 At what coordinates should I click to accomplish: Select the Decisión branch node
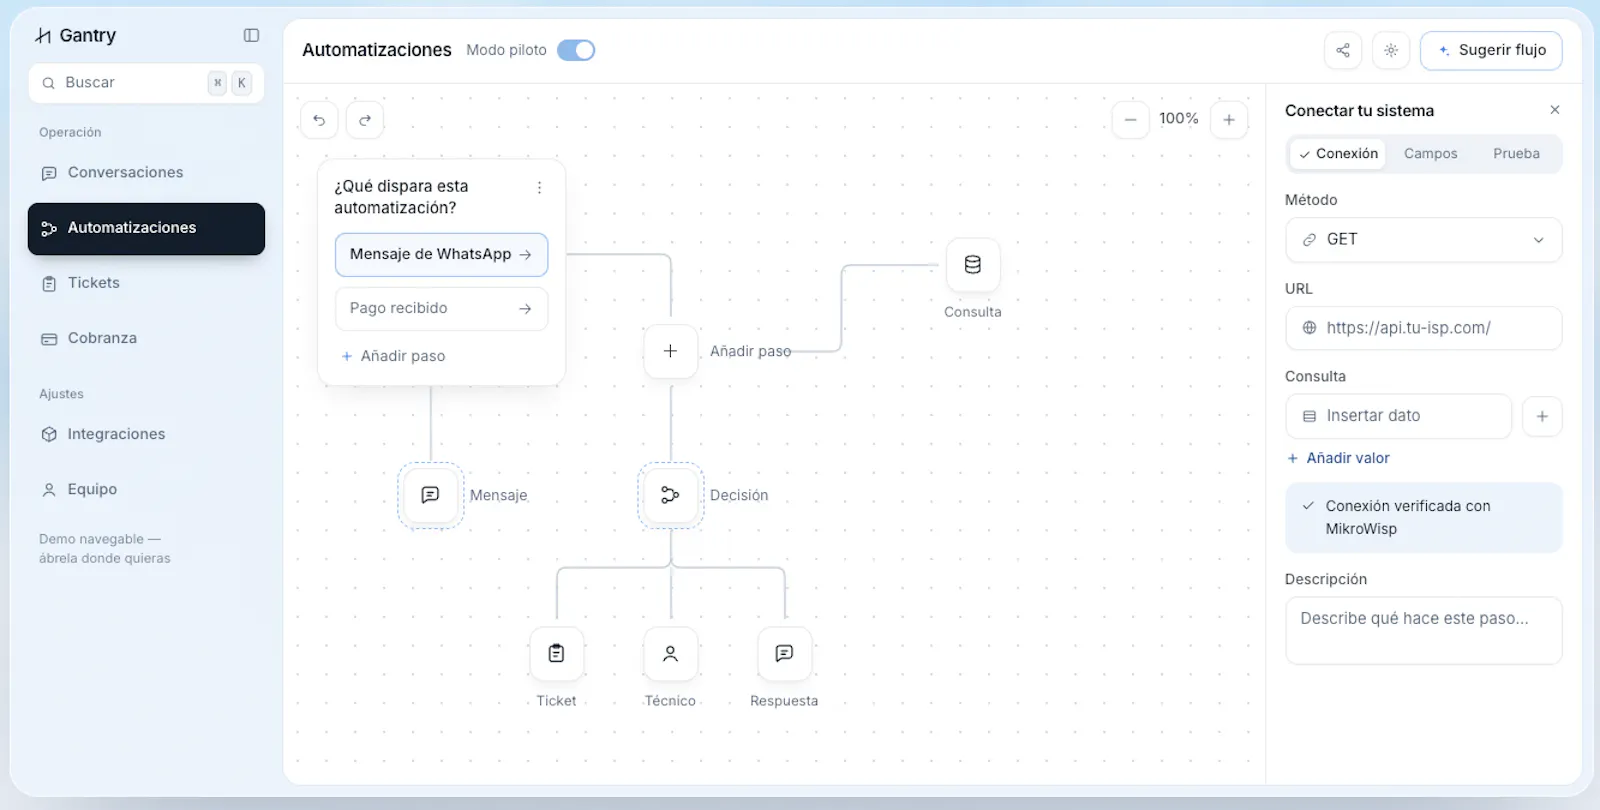point(670,495)
